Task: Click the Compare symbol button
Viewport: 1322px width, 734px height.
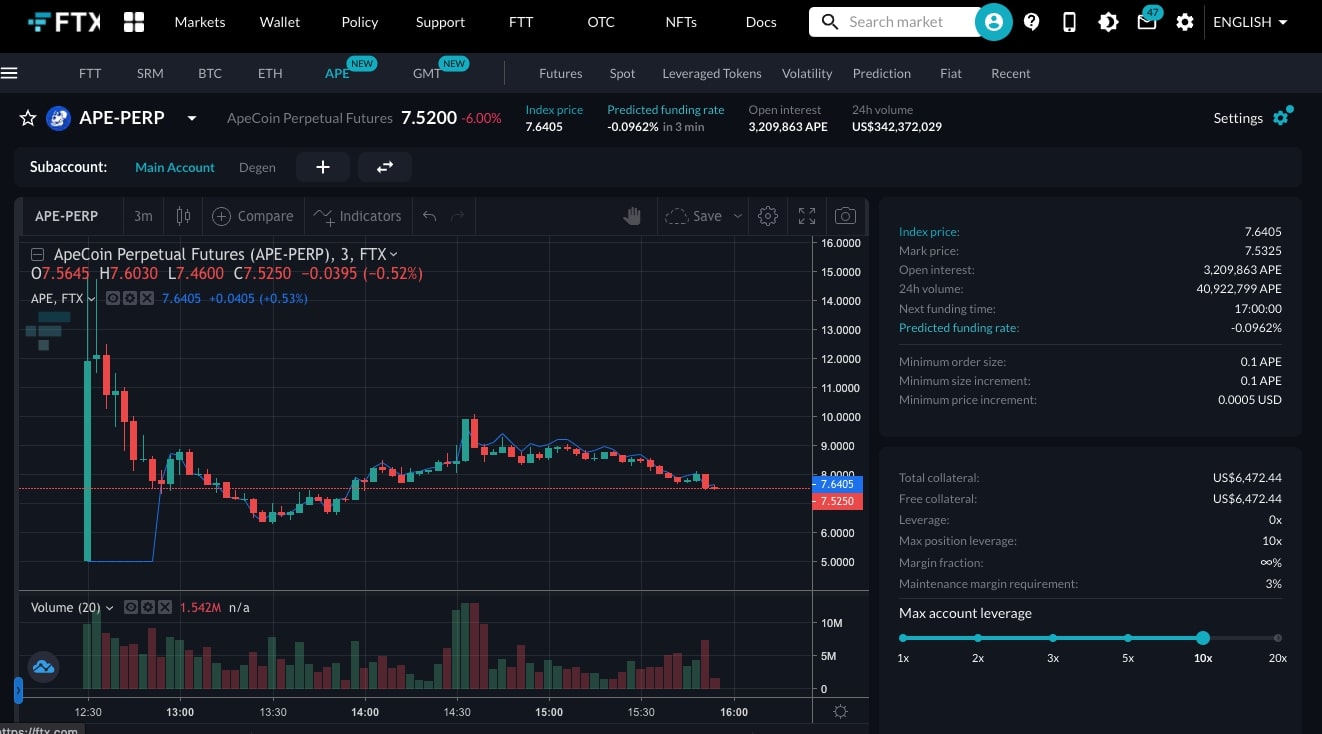Action: coord(253,216)
